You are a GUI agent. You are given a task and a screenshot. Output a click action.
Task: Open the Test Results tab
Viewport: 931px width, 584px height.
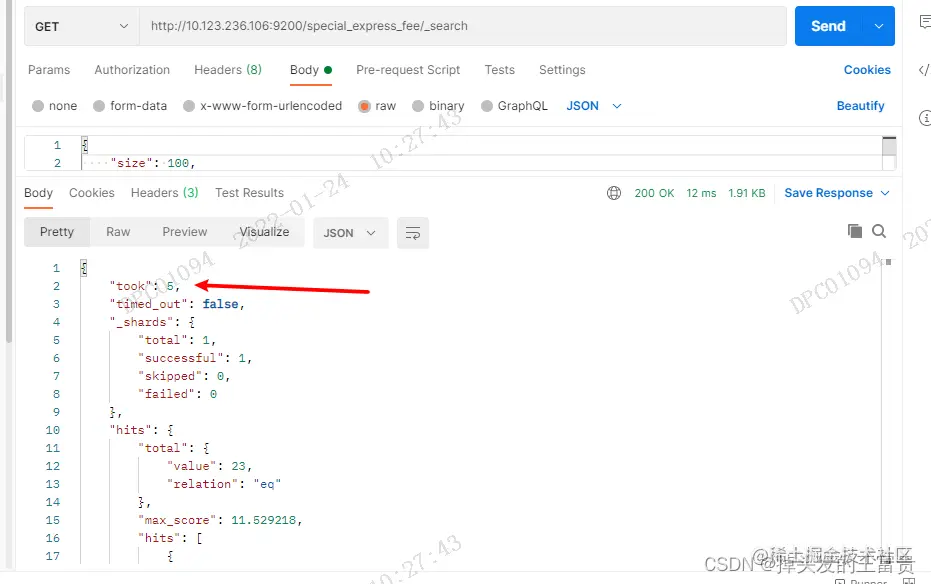tap(249, 193)
